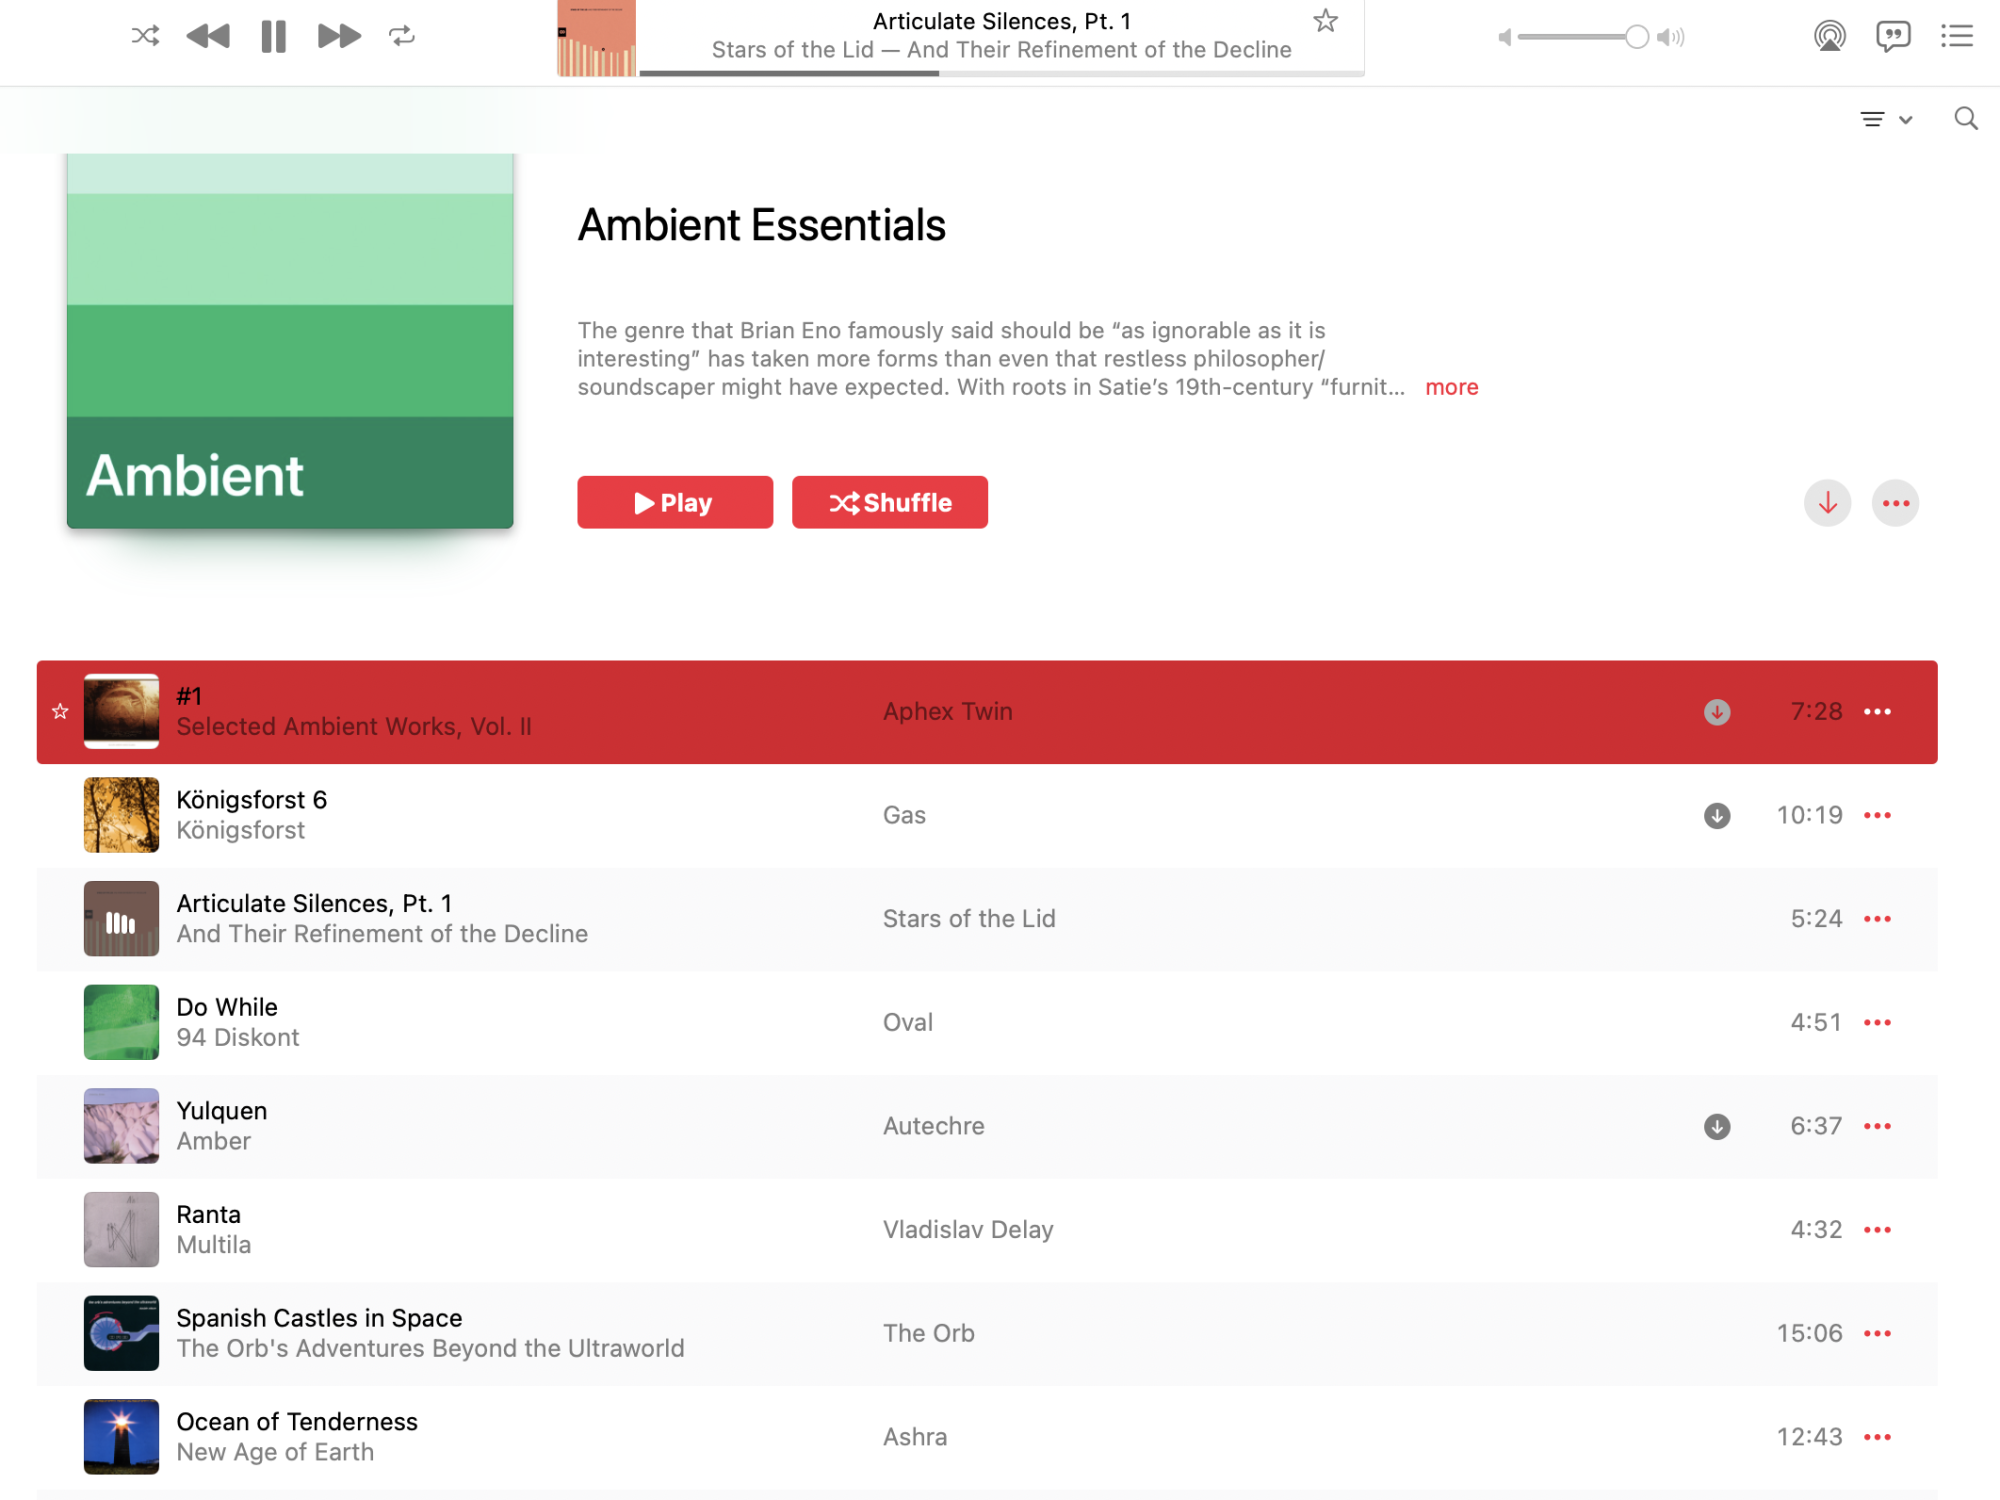The image size is (2000, 1500).
Task: Toggle repeat mode
Action: click(402, 37)
